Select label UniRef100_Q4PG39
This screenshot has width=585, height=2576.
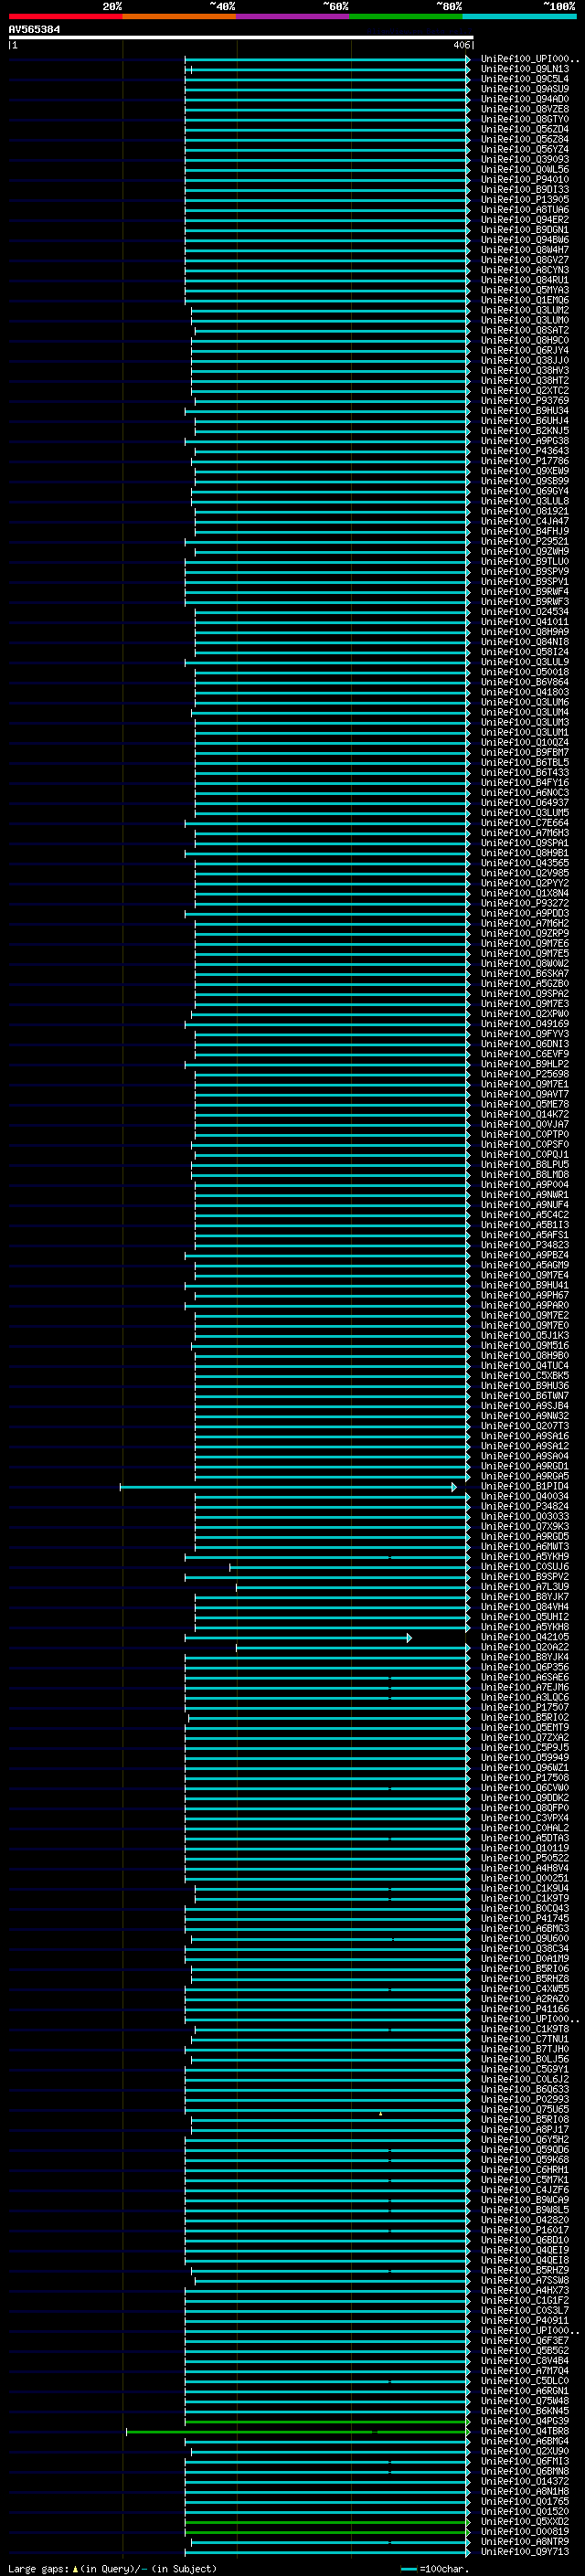524,2421
